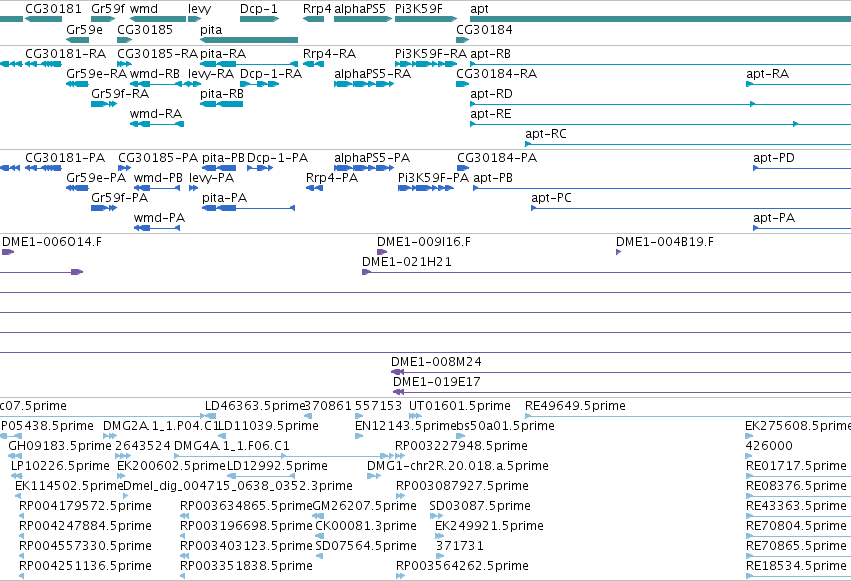This screenshot has width=851, height=581.
Task: Select the pita gene bar
Action: (x=249, y=40)
